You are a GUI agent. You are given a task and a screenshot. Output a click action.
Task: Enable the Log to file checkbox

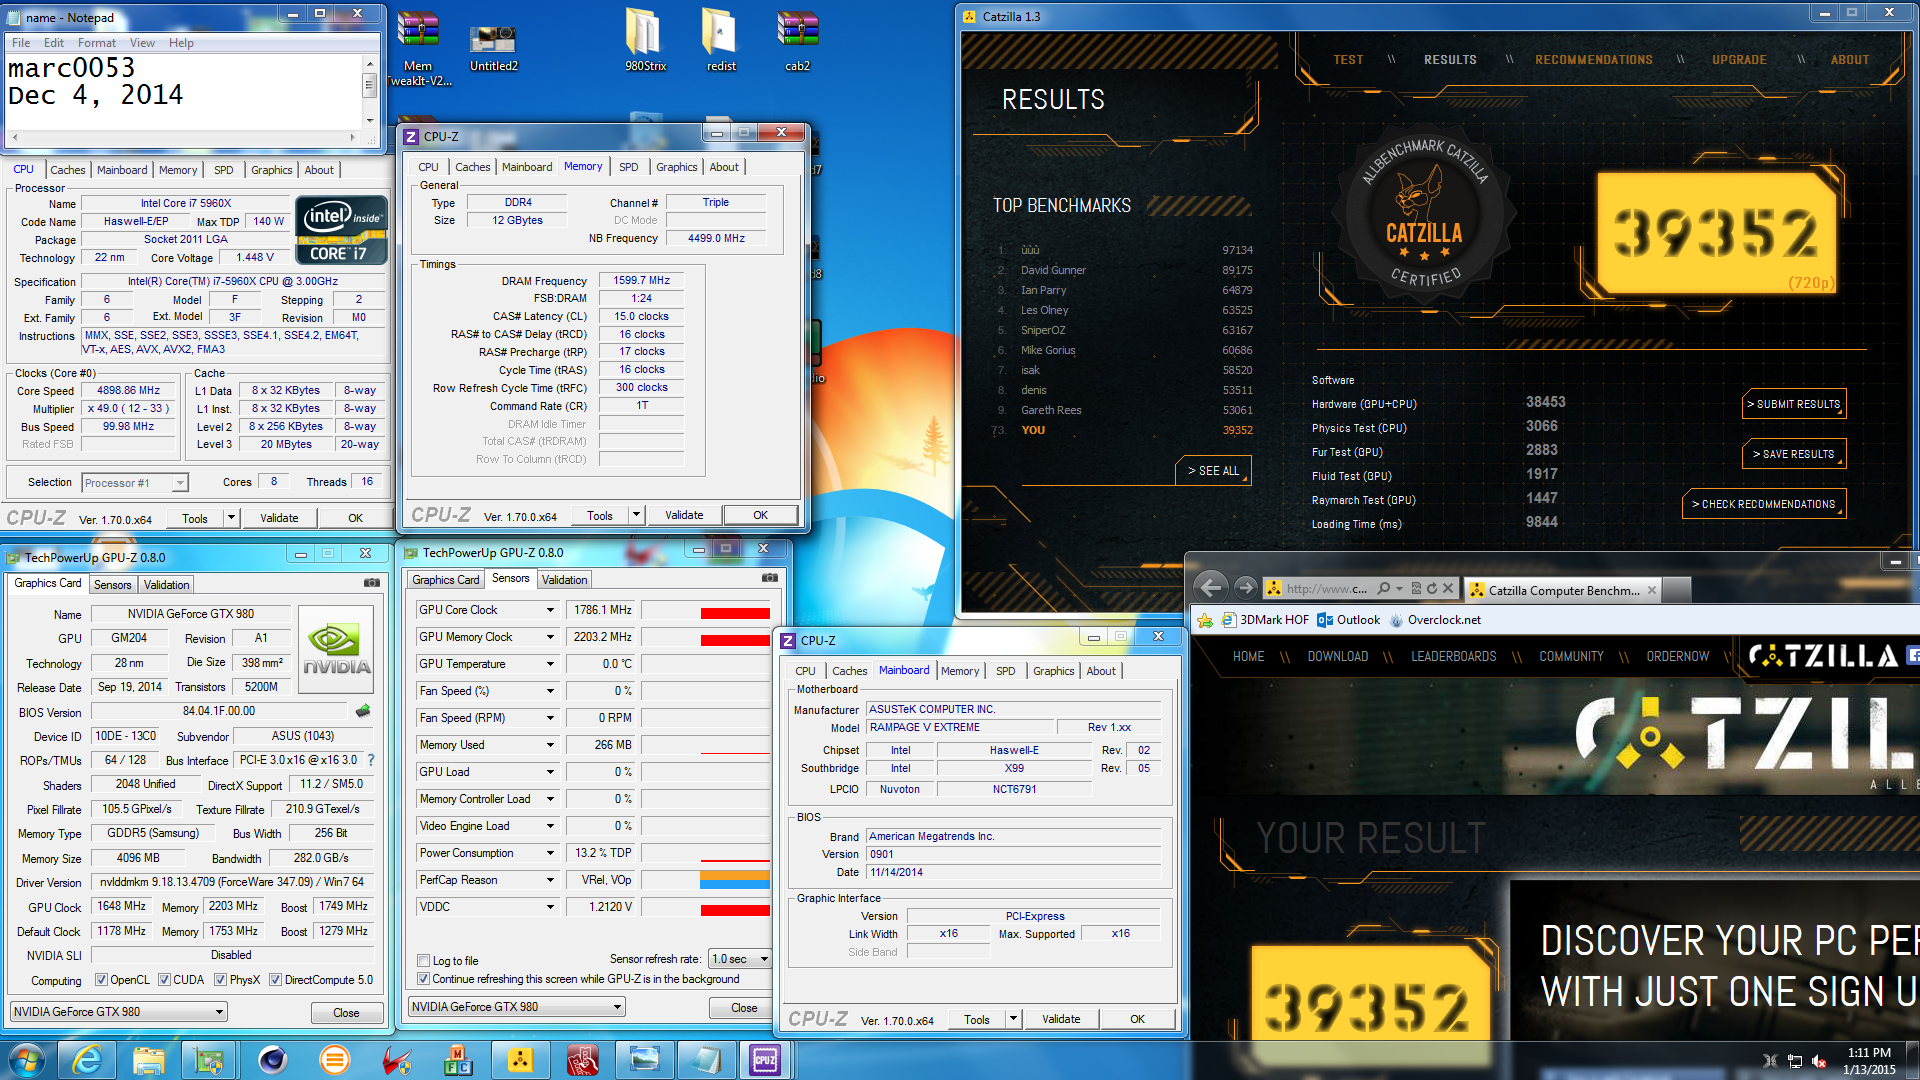click(x=424, y=960)
